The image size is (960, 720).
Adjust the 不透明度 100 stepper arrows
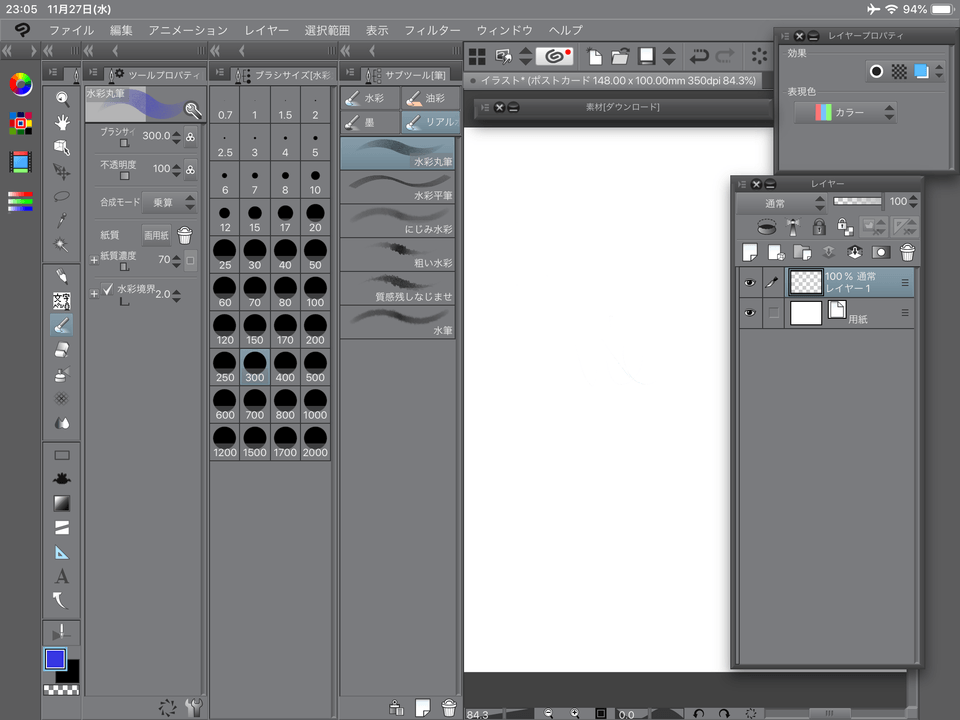click(176, 170)
